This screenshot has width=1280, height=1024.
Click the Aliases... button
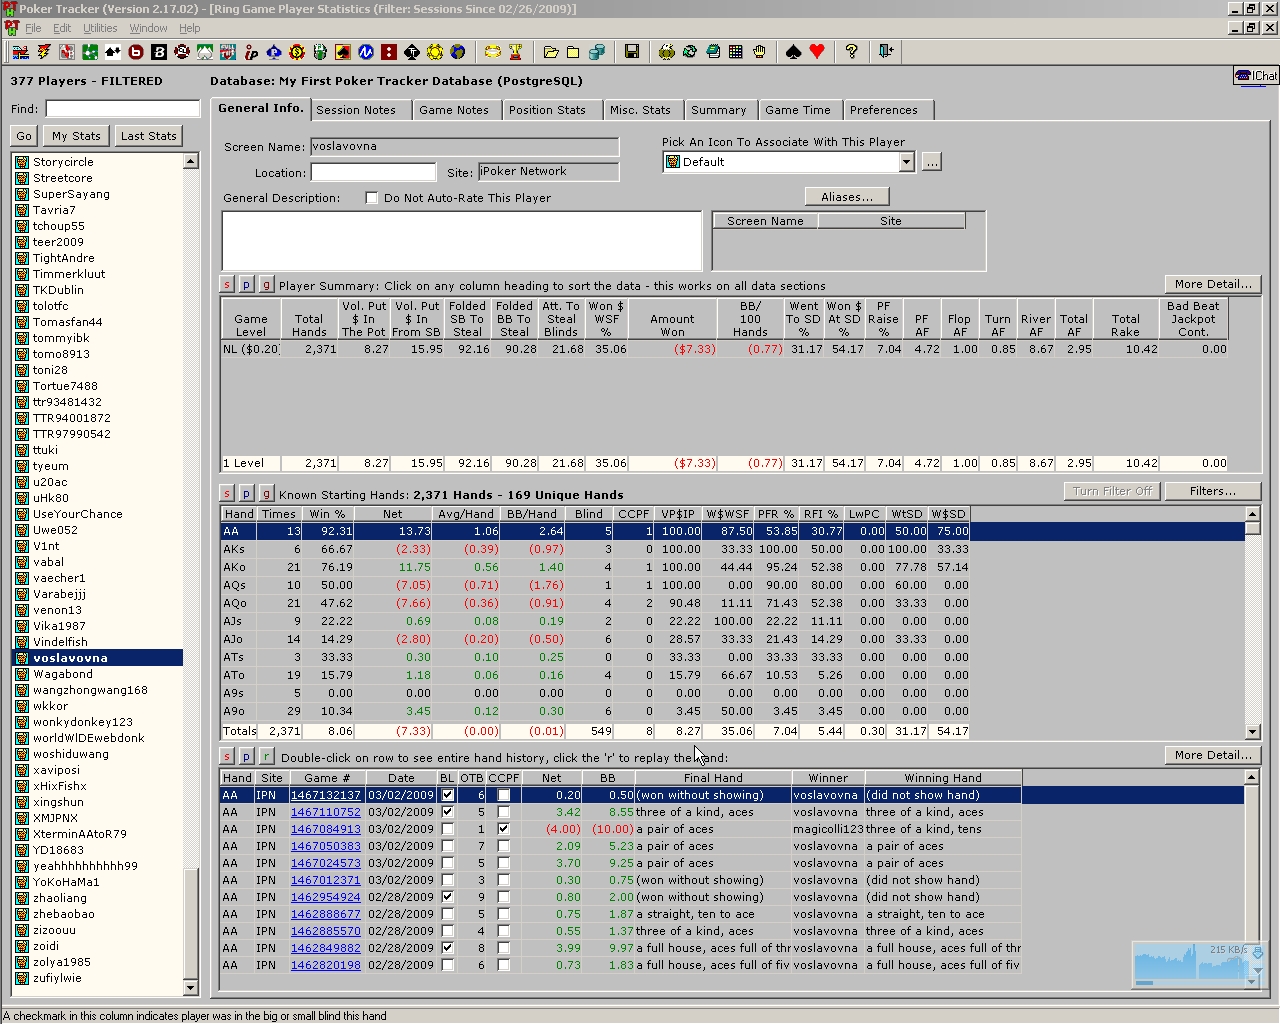tap(846, 197)
